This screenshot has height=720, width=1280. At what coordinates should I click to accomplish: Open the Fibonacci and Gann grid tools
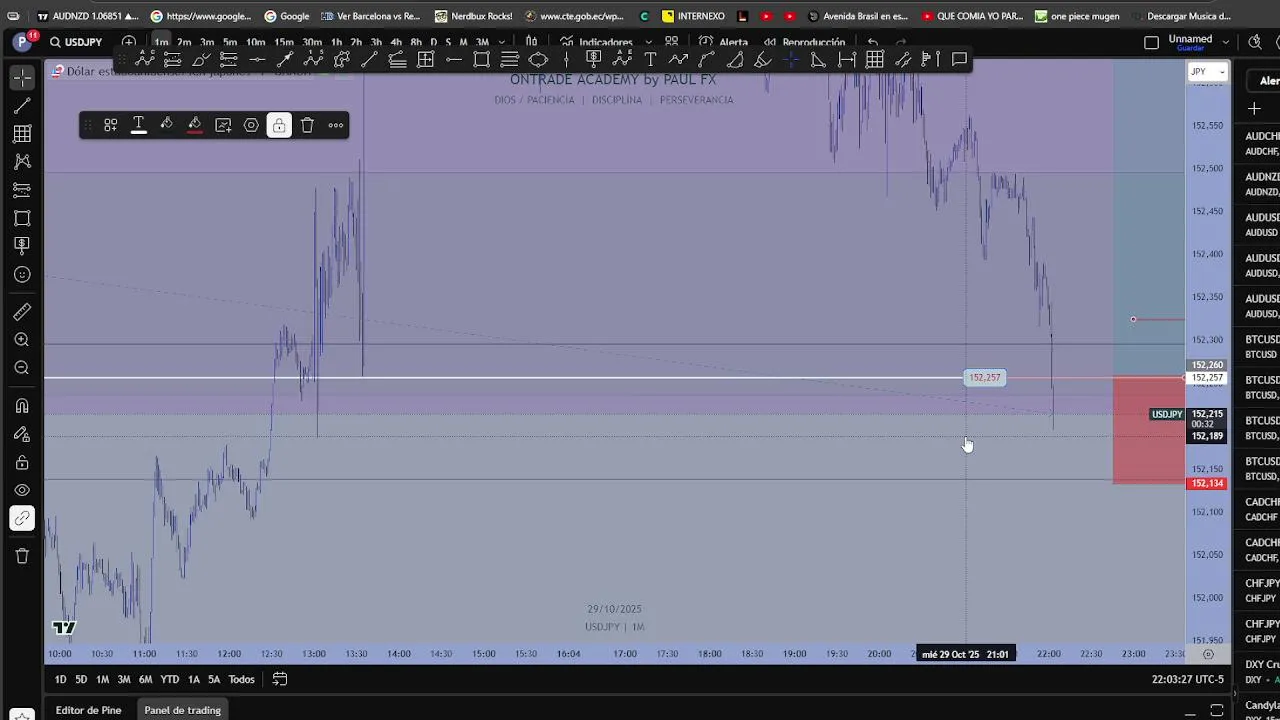tap(22, 134)
